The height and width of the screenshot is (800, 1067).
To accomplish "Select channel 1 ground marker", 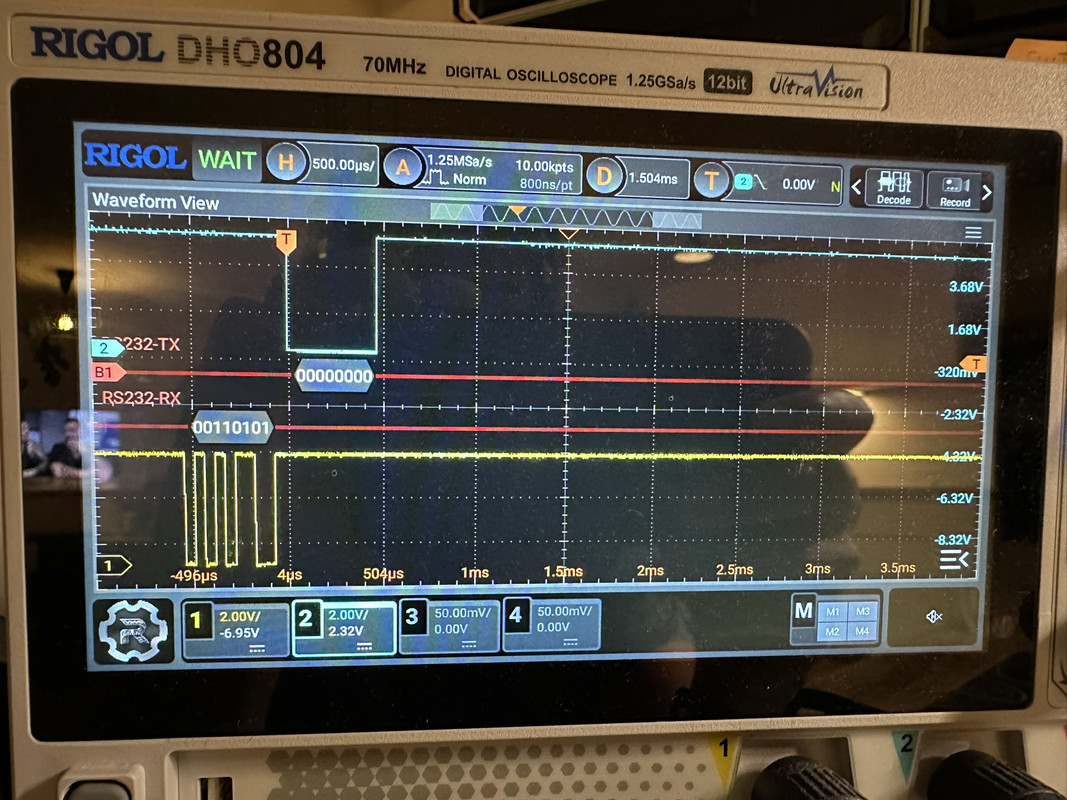I will pyautogui.click(x=114, y=565).
